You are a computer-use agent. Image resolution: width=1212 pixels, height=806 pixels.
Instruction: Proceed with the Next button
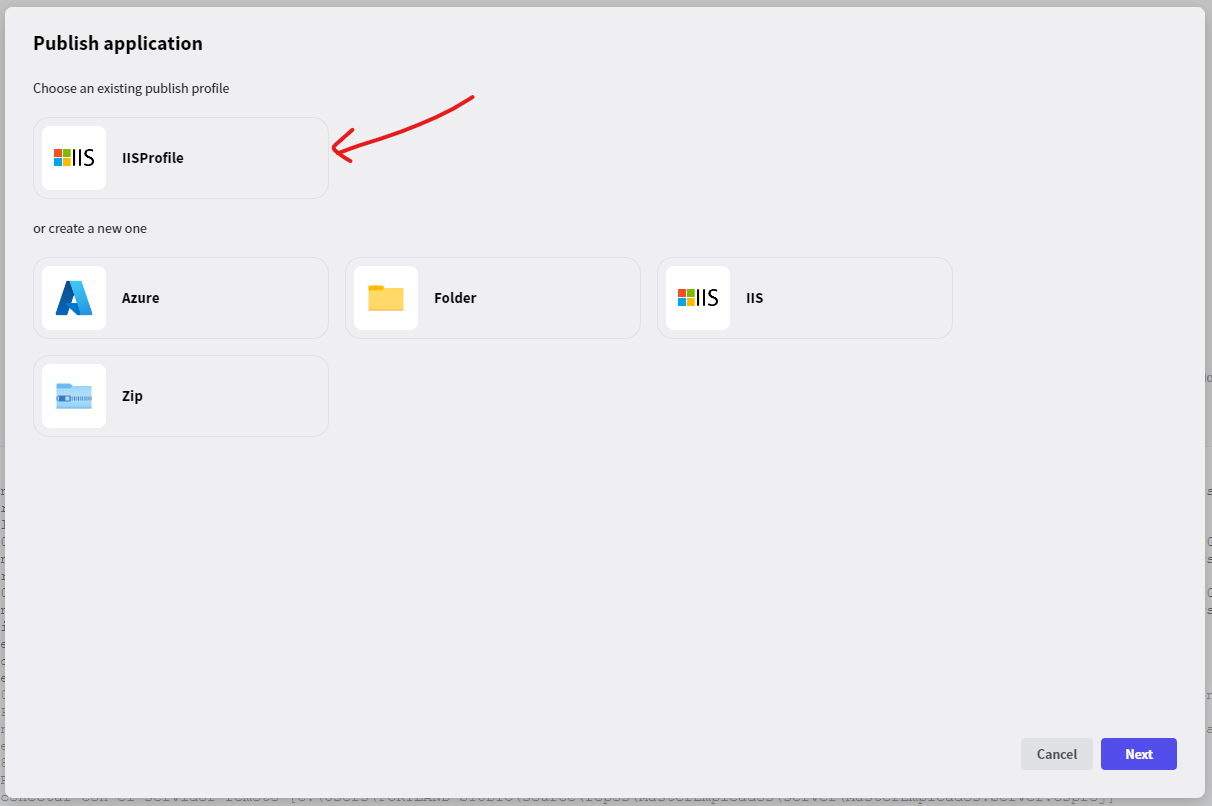1139,754
